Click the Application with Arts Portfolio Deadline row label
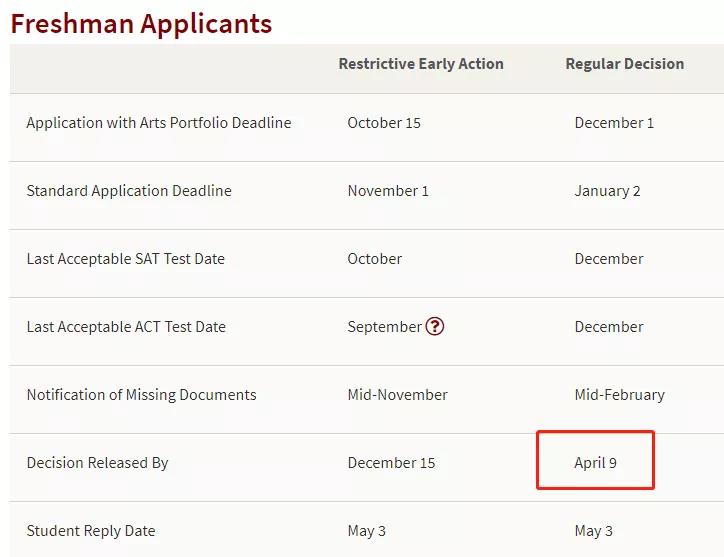This screenshot has width=724, height=557. click(x=159, y=123)
